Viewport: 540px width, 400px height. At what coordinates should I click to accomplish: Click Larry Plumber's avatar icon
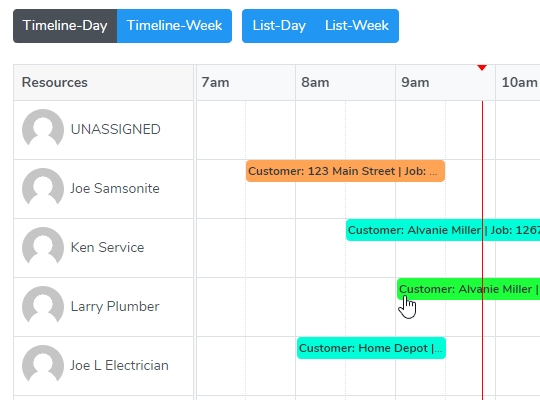43,306
